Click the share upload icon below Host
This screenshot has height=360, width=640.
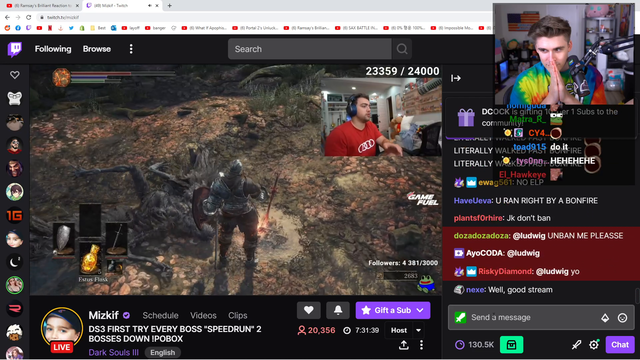point(404,345)
